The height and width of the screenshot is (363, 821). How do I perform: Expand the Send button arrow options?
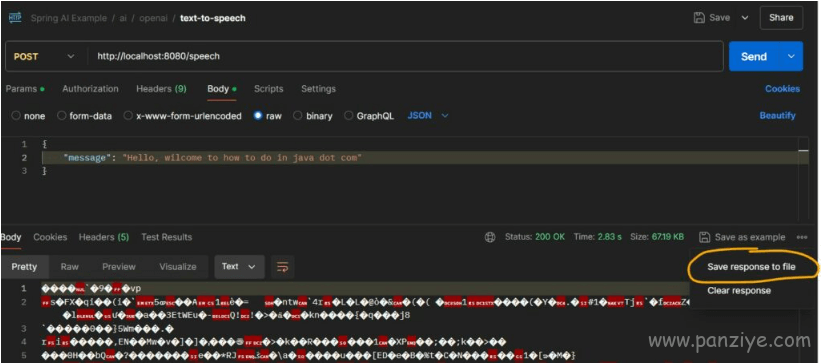tap(791, 57)
